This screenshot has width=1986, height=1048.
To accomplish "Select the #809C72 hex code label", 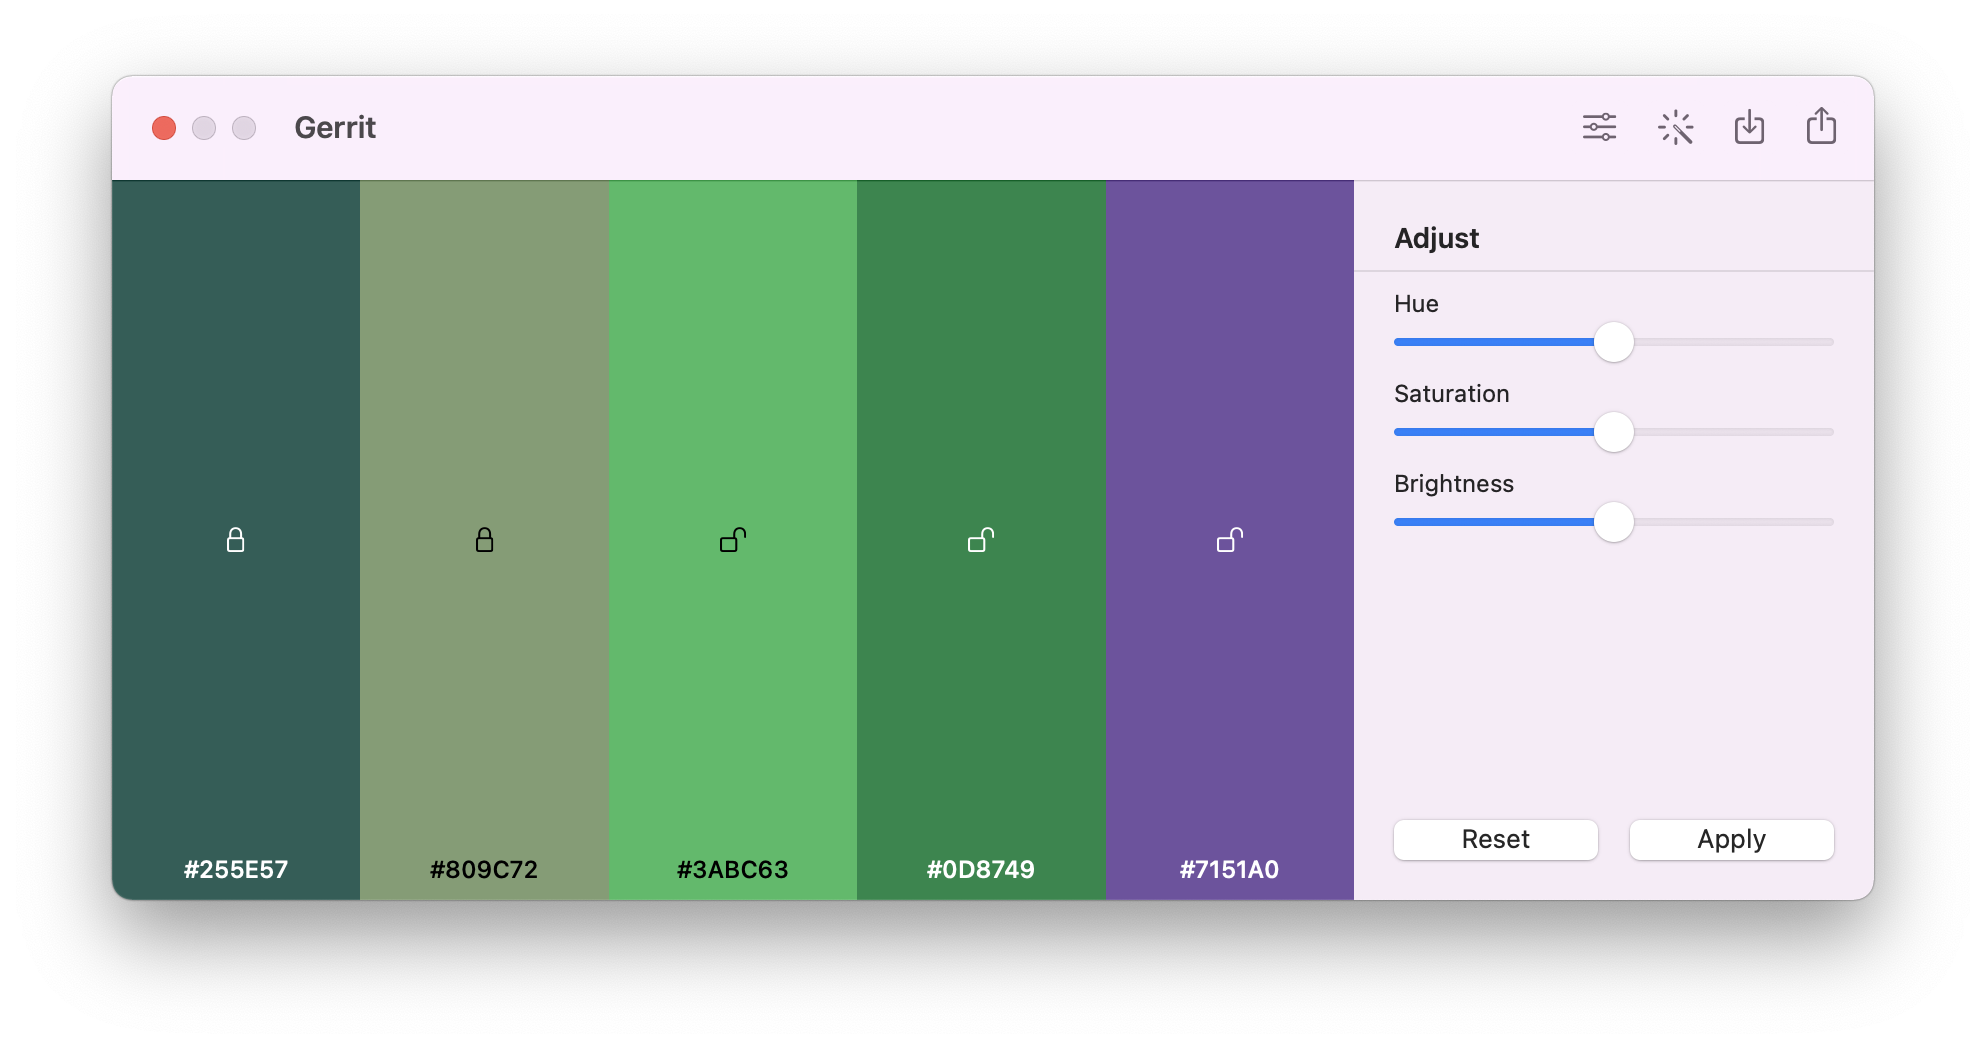I will tap(484, 869).
